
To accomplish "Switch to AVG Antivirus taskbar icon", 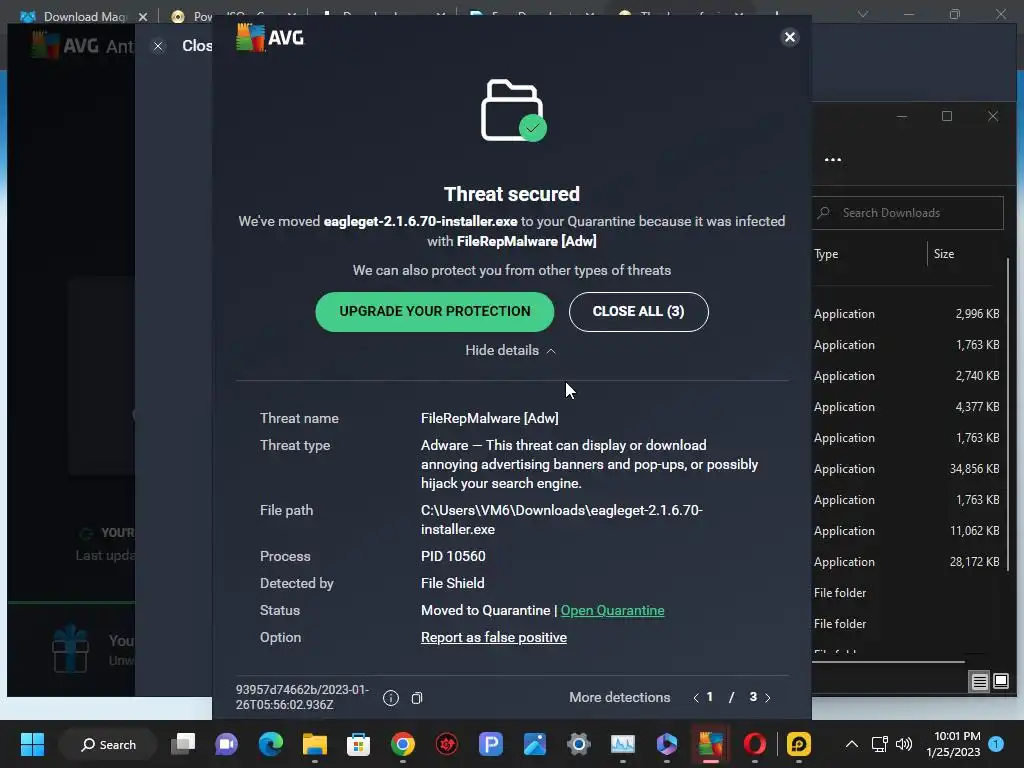I will tap(711, 744).
